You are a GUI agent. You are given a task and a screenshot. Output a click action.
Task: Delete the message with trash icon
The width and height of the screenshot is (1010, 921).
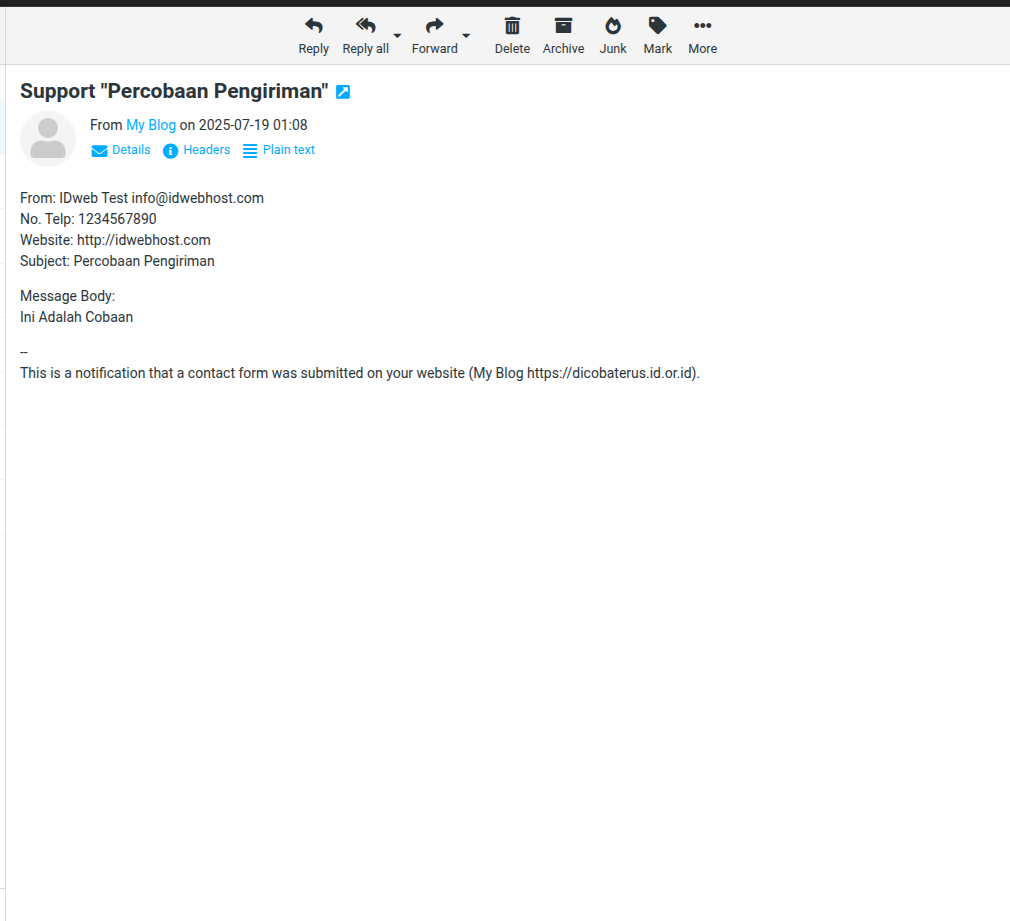coord(512,26)
